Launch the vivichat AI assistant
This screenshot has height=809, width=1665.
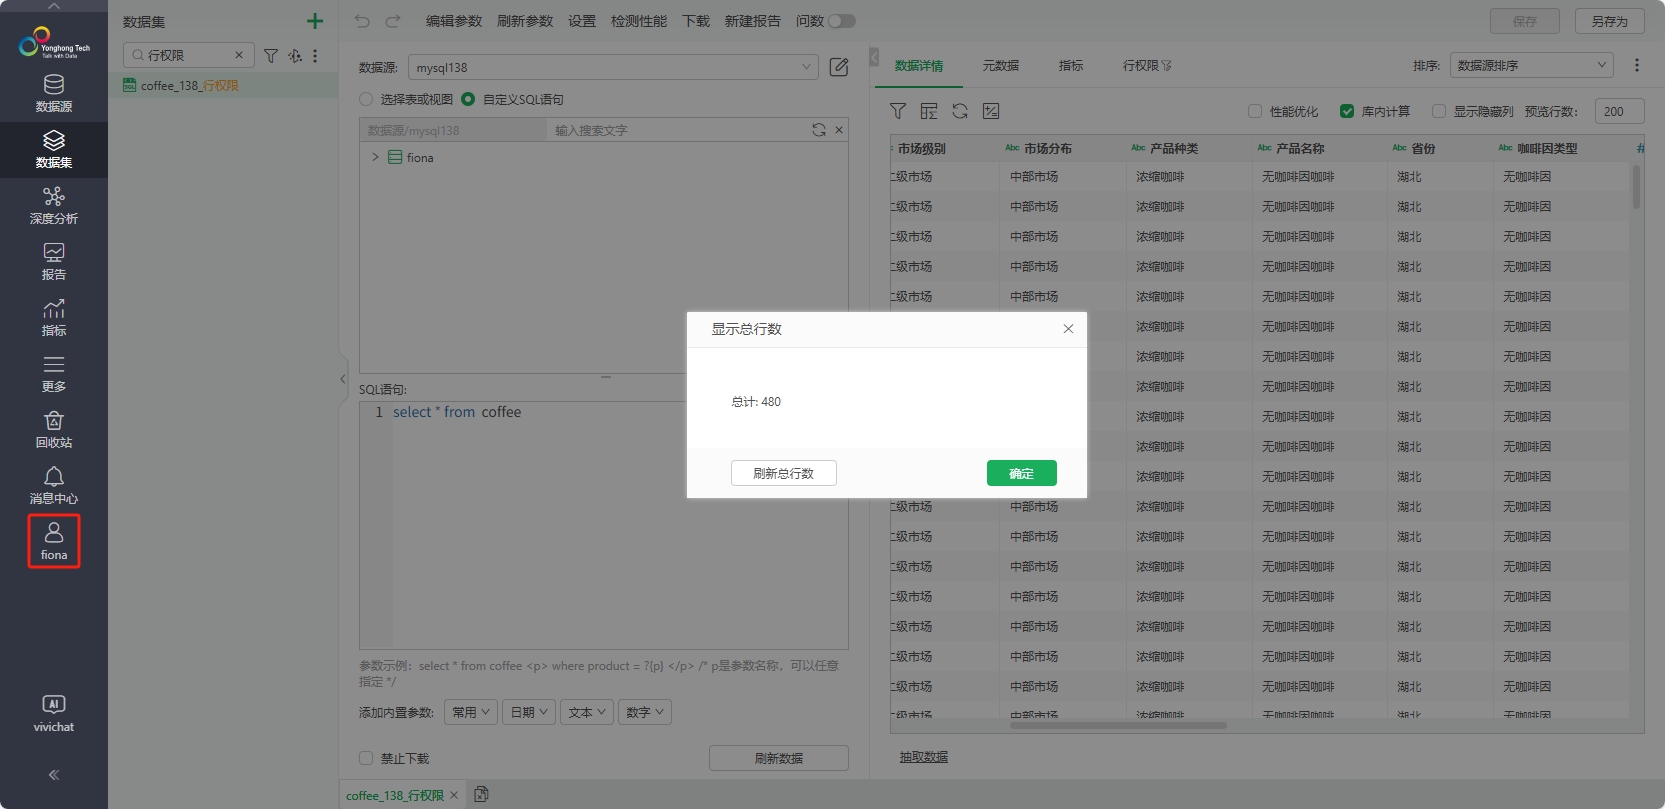tap(54, 713)
